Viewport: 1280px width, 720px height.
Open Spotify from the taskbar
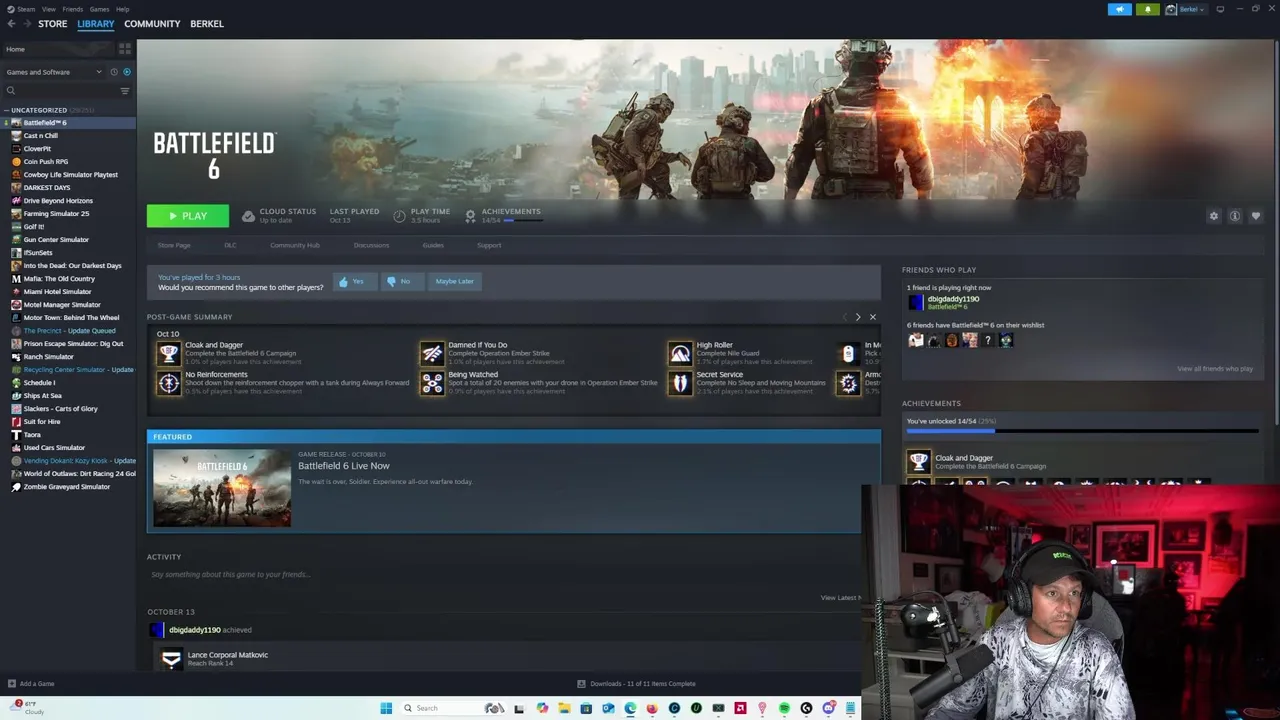[x=784, y=708]
